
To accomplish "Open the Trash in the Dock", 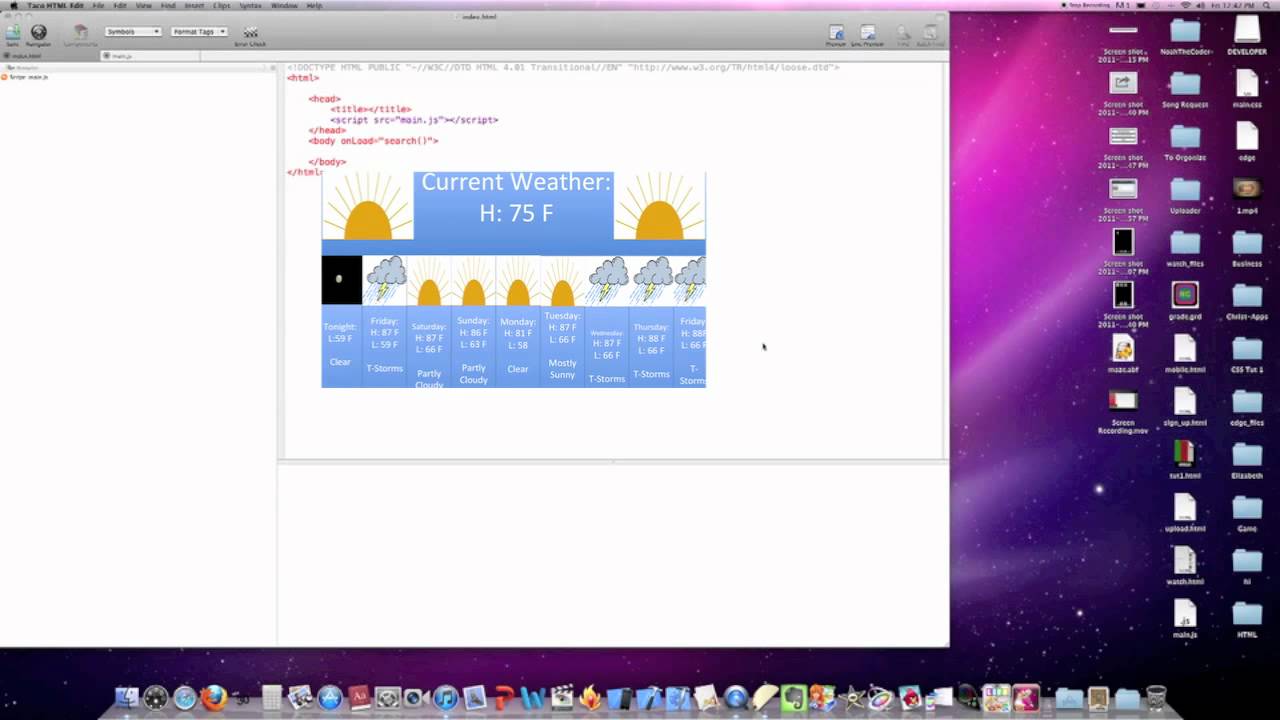I will tap(1156, 698).
